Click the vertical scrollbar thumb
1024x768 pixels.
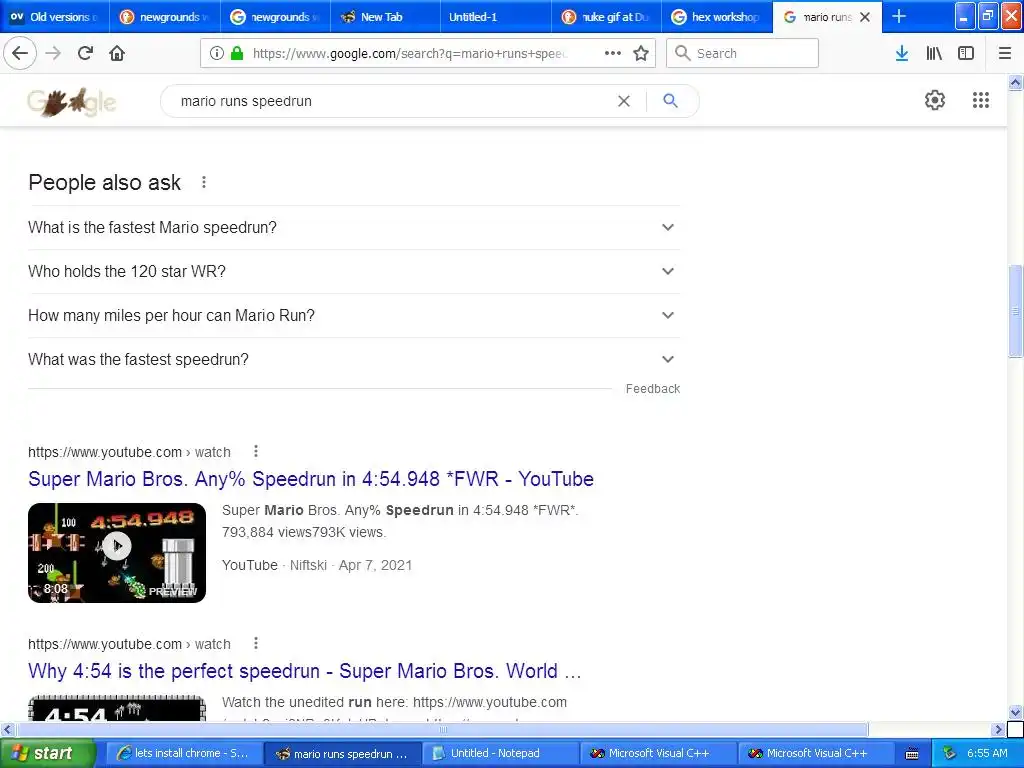(x=1015, y=311)
